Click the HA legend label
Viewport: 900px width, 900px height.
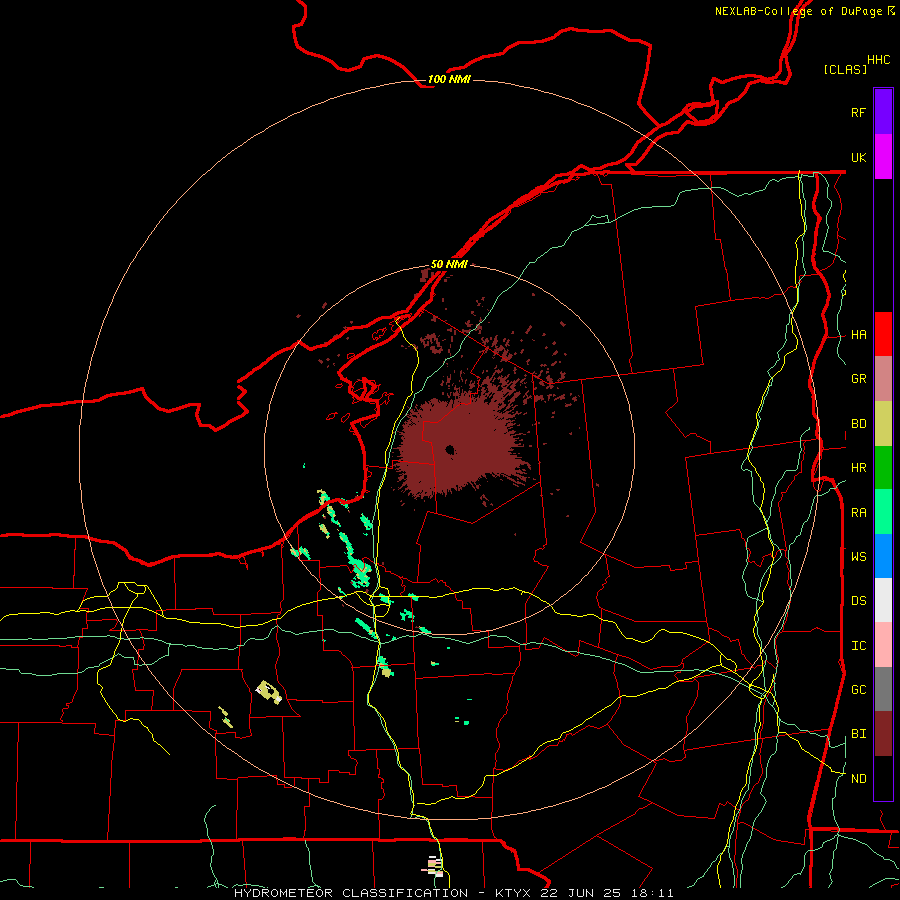[858, 335]
